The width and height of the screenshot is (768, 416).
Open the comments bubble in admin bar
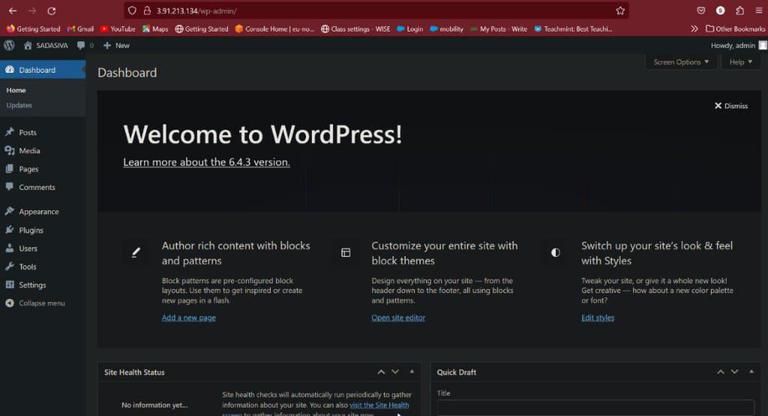pos(85,46)
